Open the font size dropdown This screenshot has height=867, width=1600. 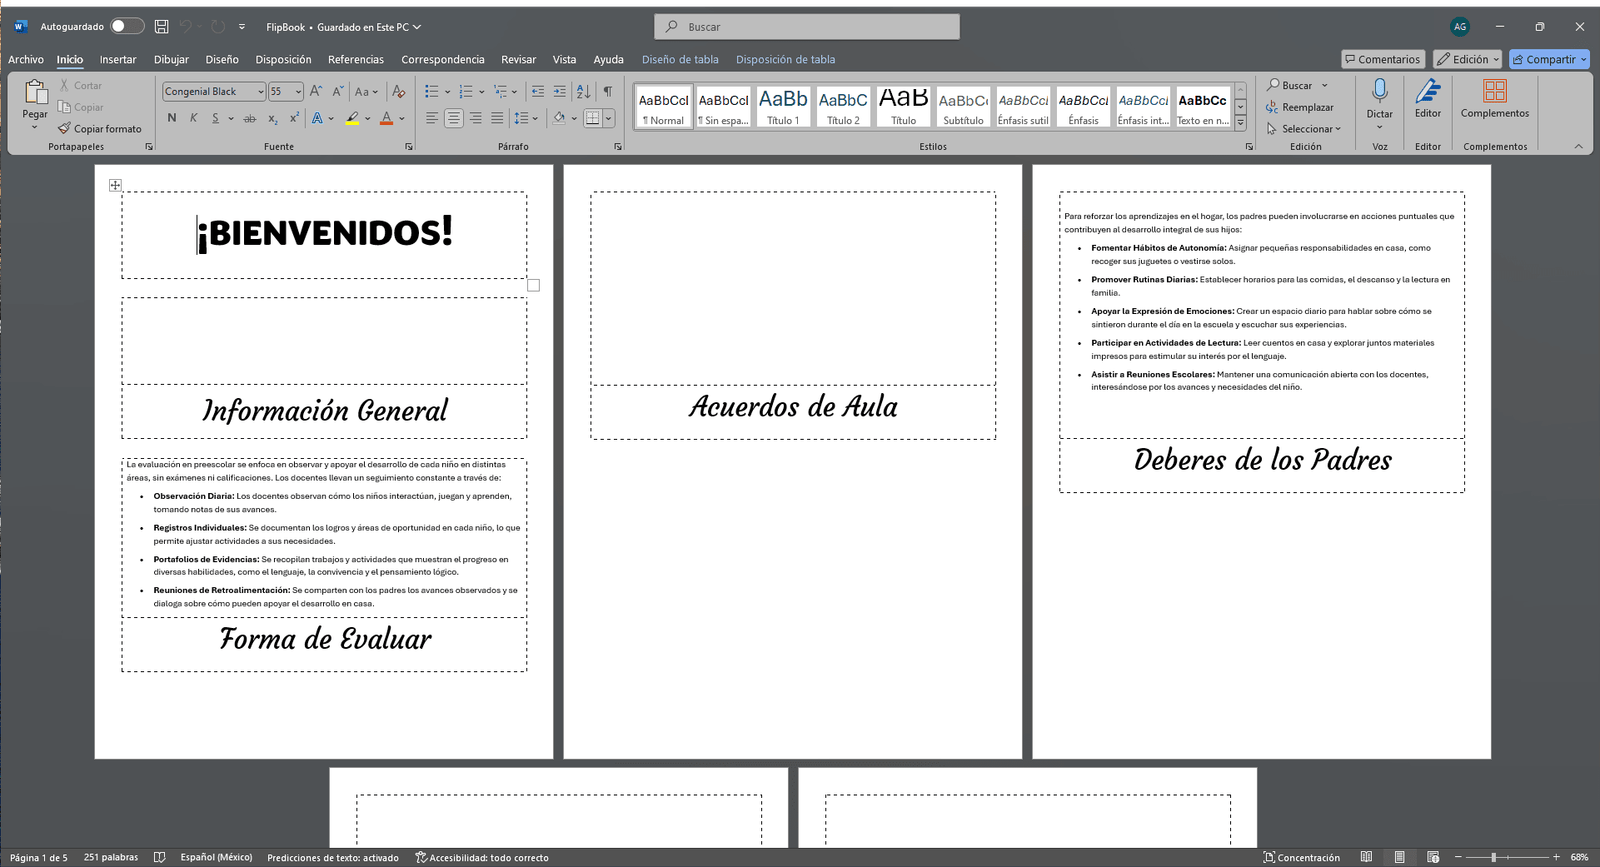(298, 92)
